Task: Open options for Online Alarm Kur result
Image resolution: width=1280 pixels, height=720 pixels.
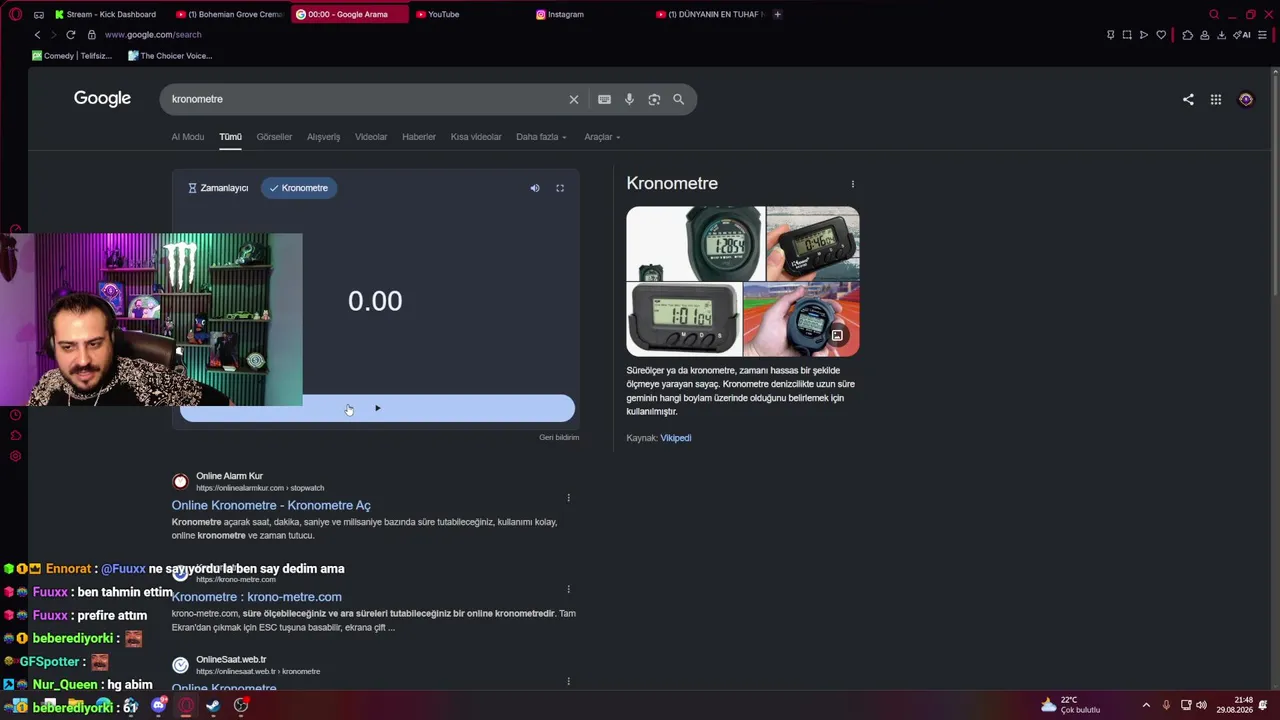Action: (569, 498)
